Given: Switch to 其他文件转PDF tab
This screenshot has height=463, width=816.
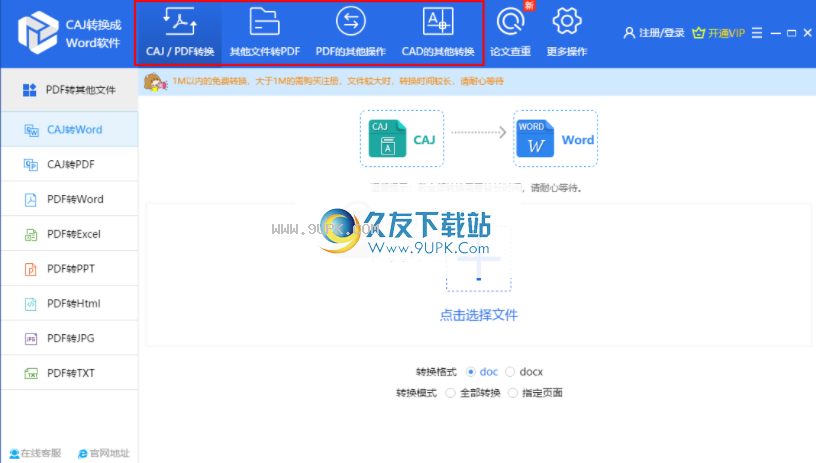Looking at the screenshot, I should pyautogui.click(x=265, y=33).
